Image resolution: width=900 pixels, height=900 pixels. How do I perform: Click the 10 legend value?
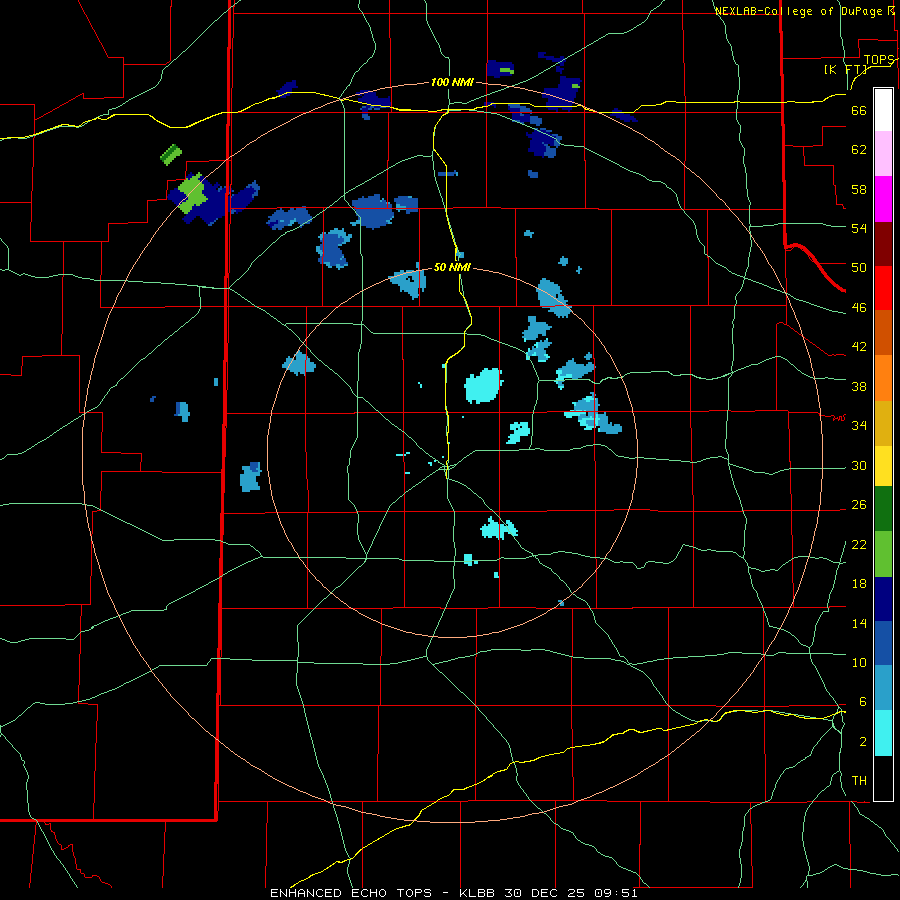click(859, 662)
